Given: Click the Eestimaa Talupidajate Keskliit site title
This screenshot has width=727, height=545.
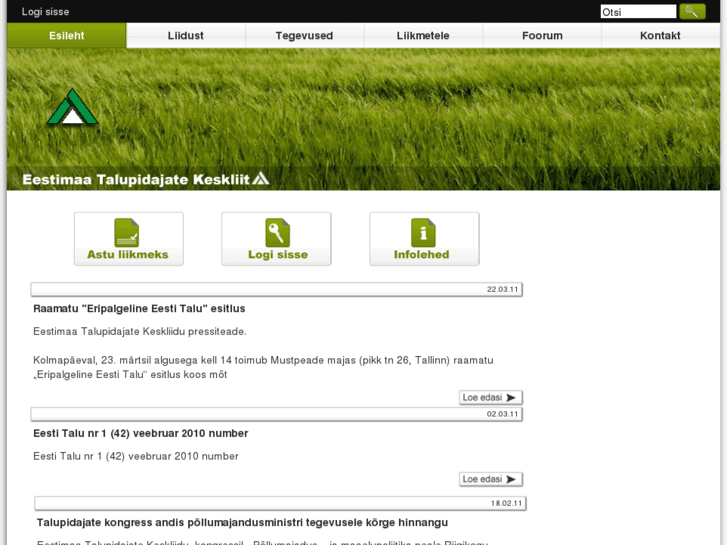Looking at the screenshot, I should pyautogui.click(x=136, y=179).
